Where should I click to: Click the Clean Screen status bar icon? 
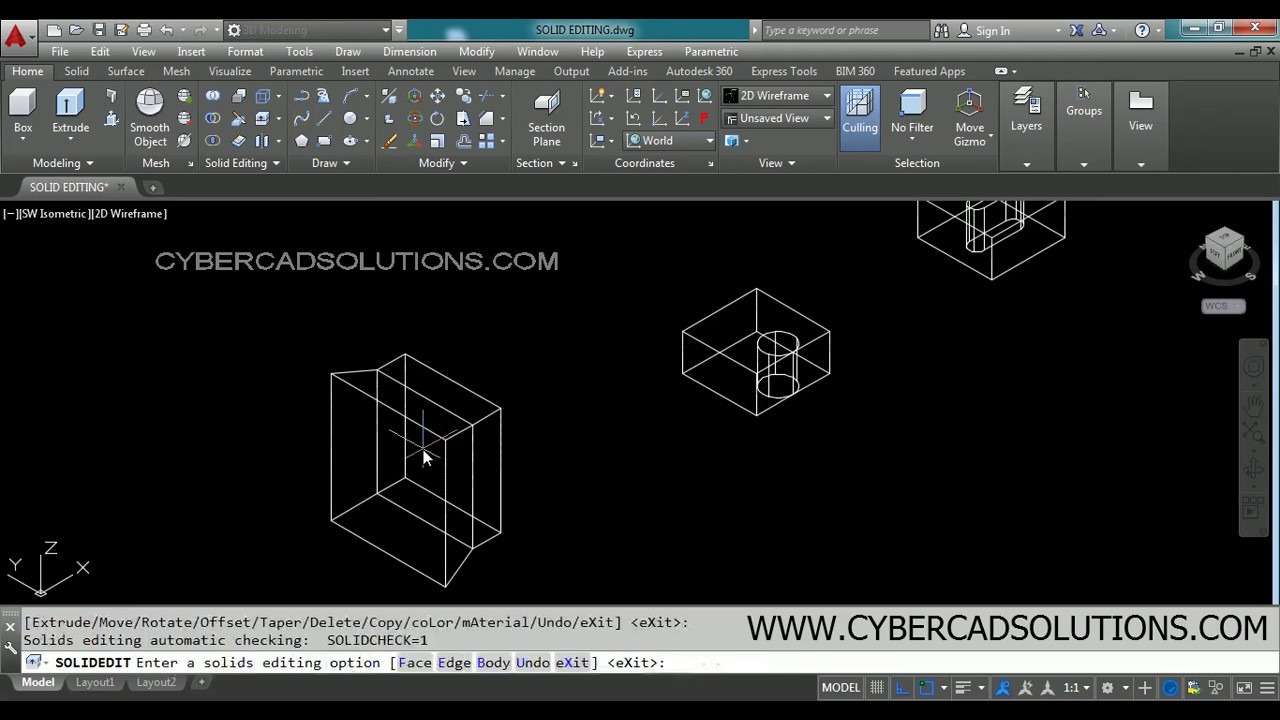pos(1244,688)
